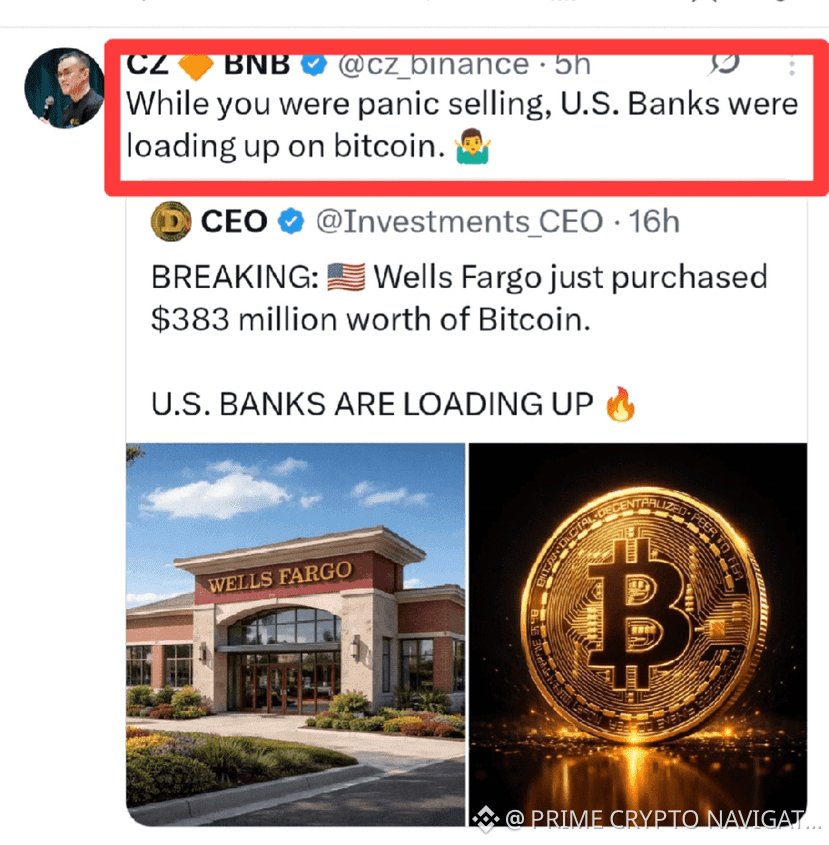Viewport: 829px width, 845px height.
Task: Open the three-dot more options menu
Action: click(x=791, y=66)
